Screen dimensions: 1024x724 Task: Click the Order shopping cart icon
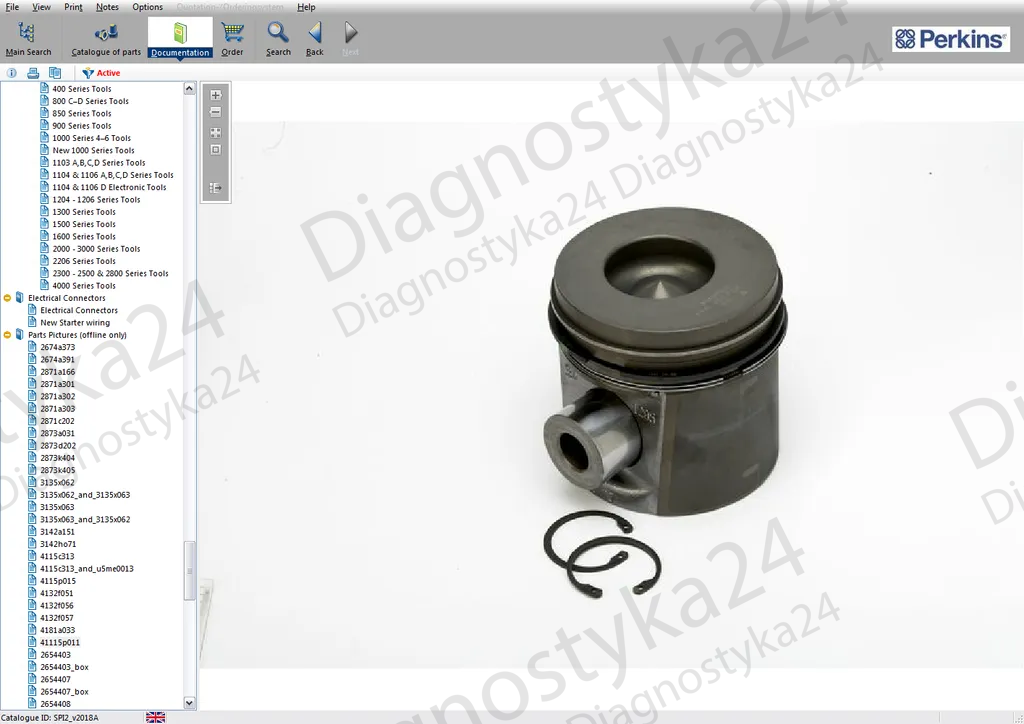[x=232, y=39]
